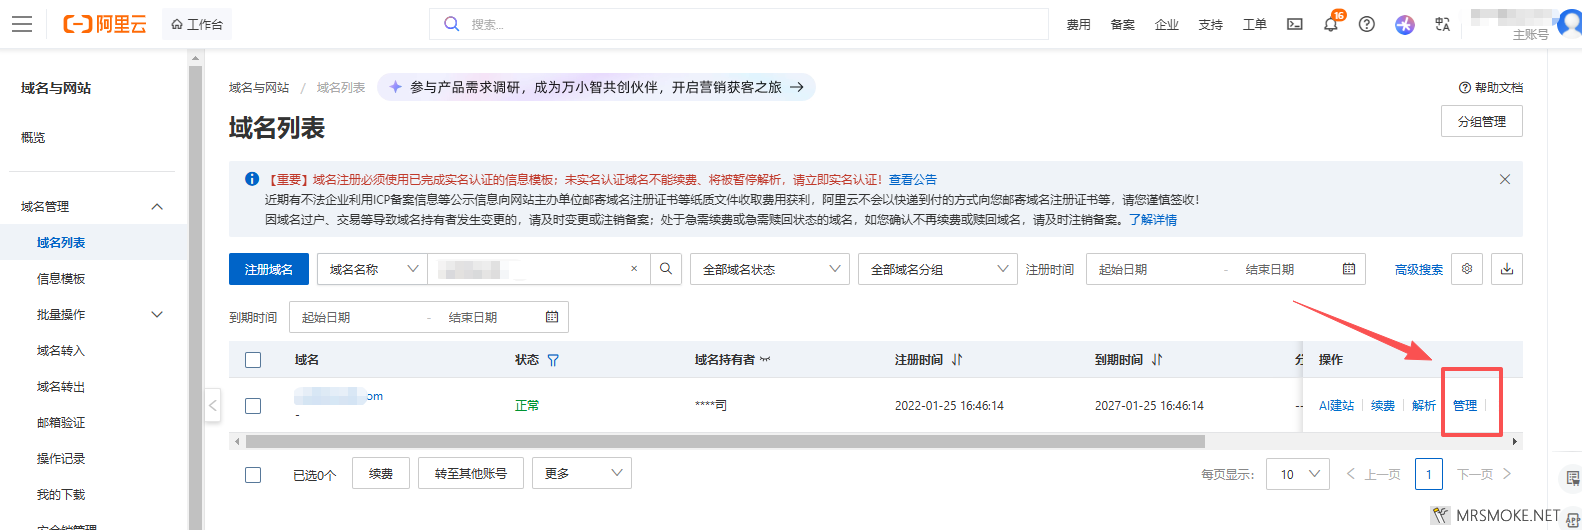Open the 更多 dropdown below table

click(x=582, y=473)
